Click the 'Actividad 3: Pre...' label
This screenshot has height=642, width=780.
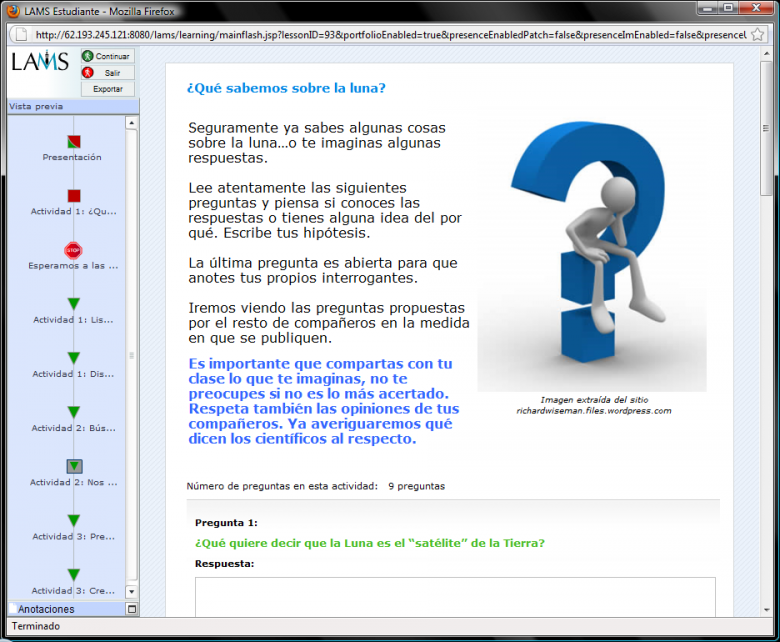click(74, 537)
